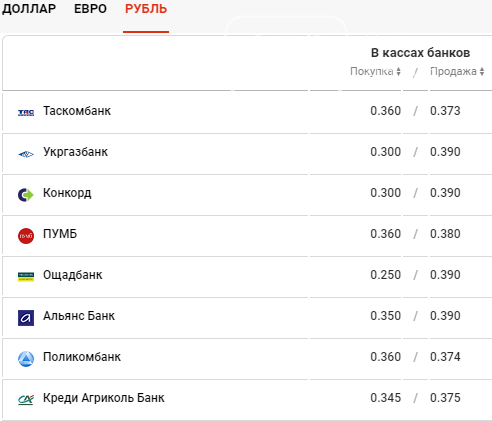
Task: Open the ПУМБ bank link
Action: pos(60,234)
